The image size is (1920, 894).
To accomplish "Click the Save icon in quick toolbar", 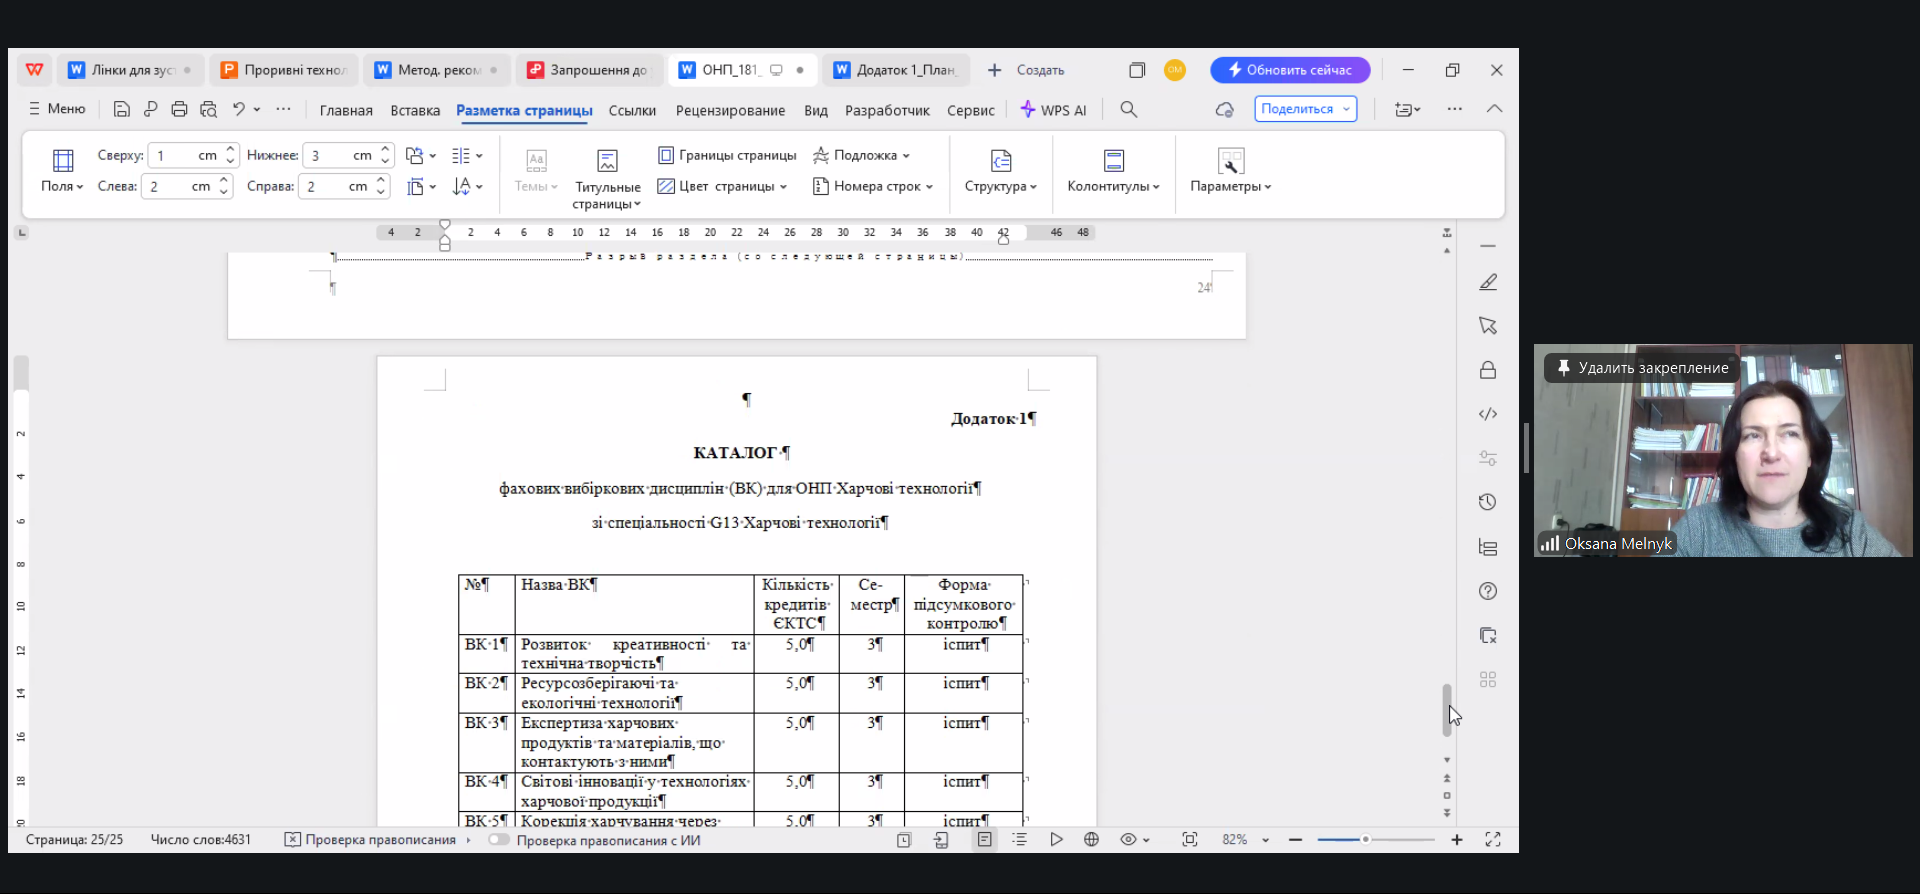I will pos(121,109).
